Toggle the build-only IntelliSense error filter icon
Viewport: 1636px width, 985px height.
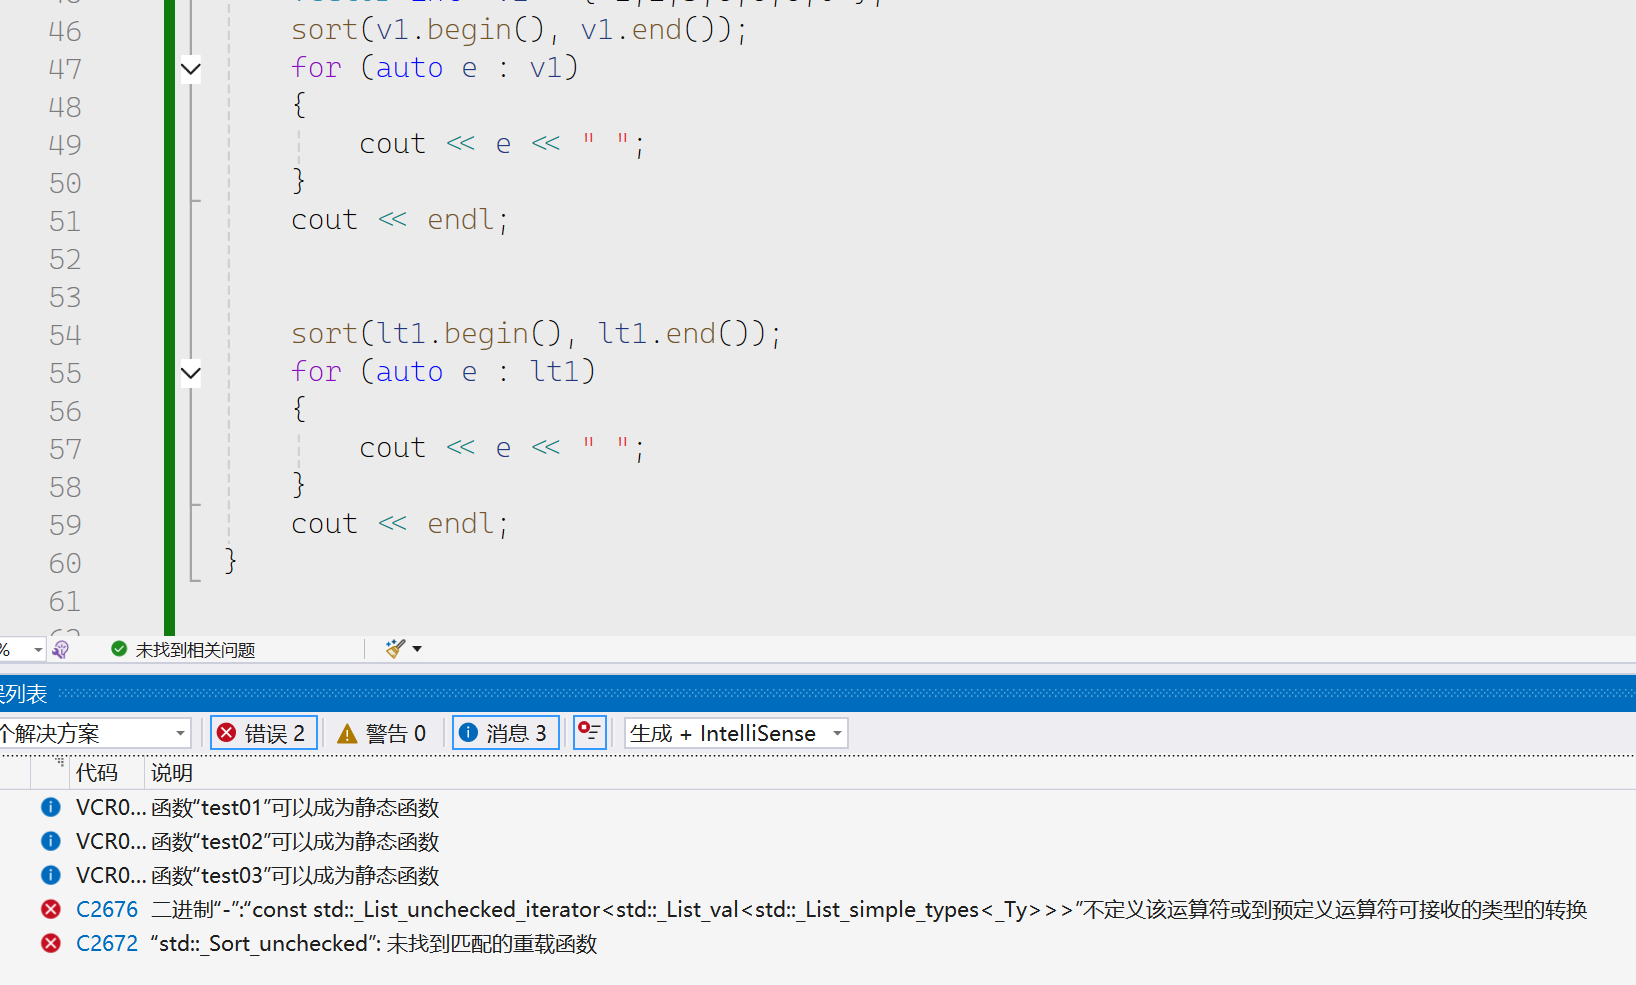click(590, 733)
